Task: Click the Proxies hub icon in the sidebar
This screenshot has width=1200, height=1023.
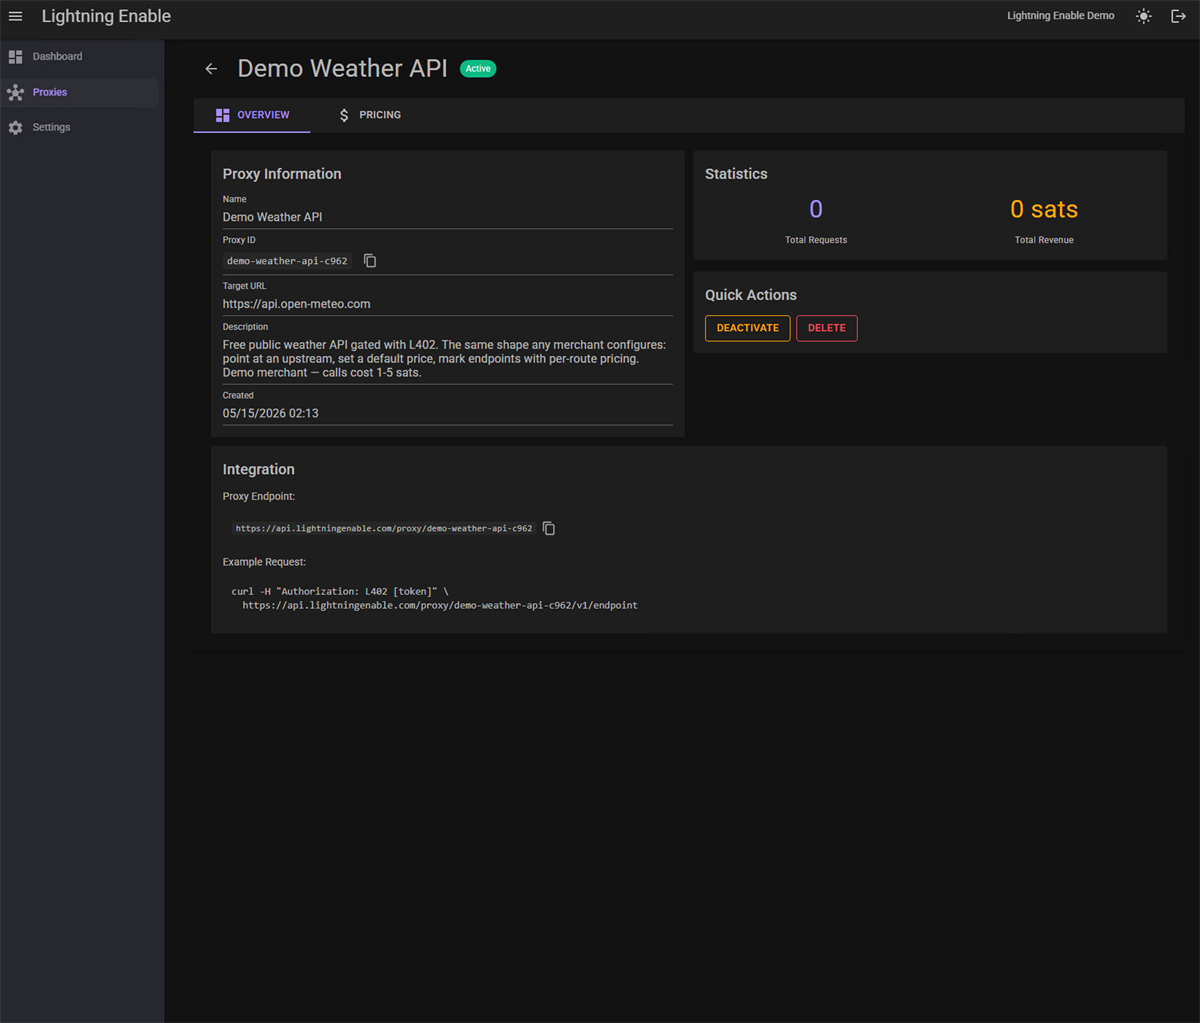Action: (x=15, y=92)
